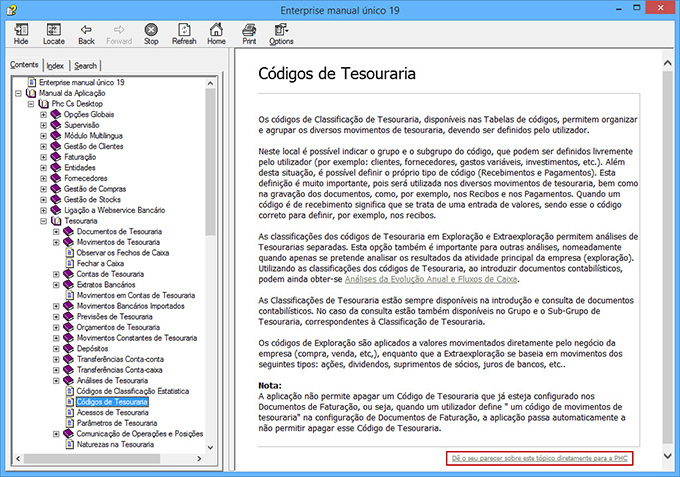
Task: Select the book icon beside Gestão de Stocks
Action: (56, 199)
